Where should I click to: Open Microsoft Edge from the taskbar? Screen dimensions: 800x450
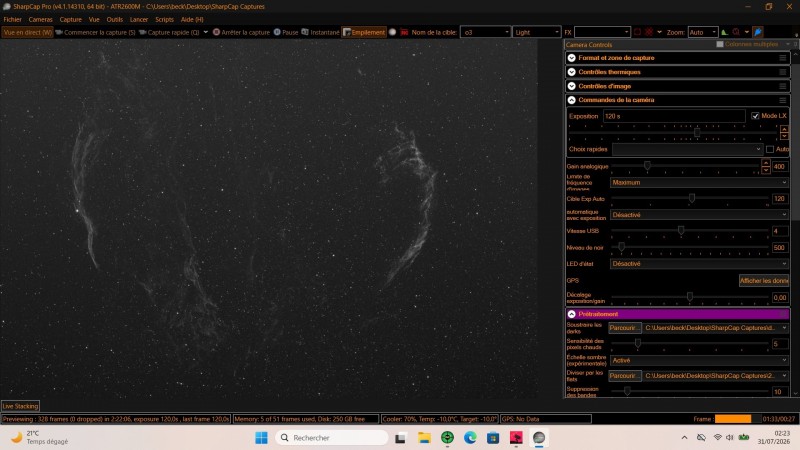point(470,438)
